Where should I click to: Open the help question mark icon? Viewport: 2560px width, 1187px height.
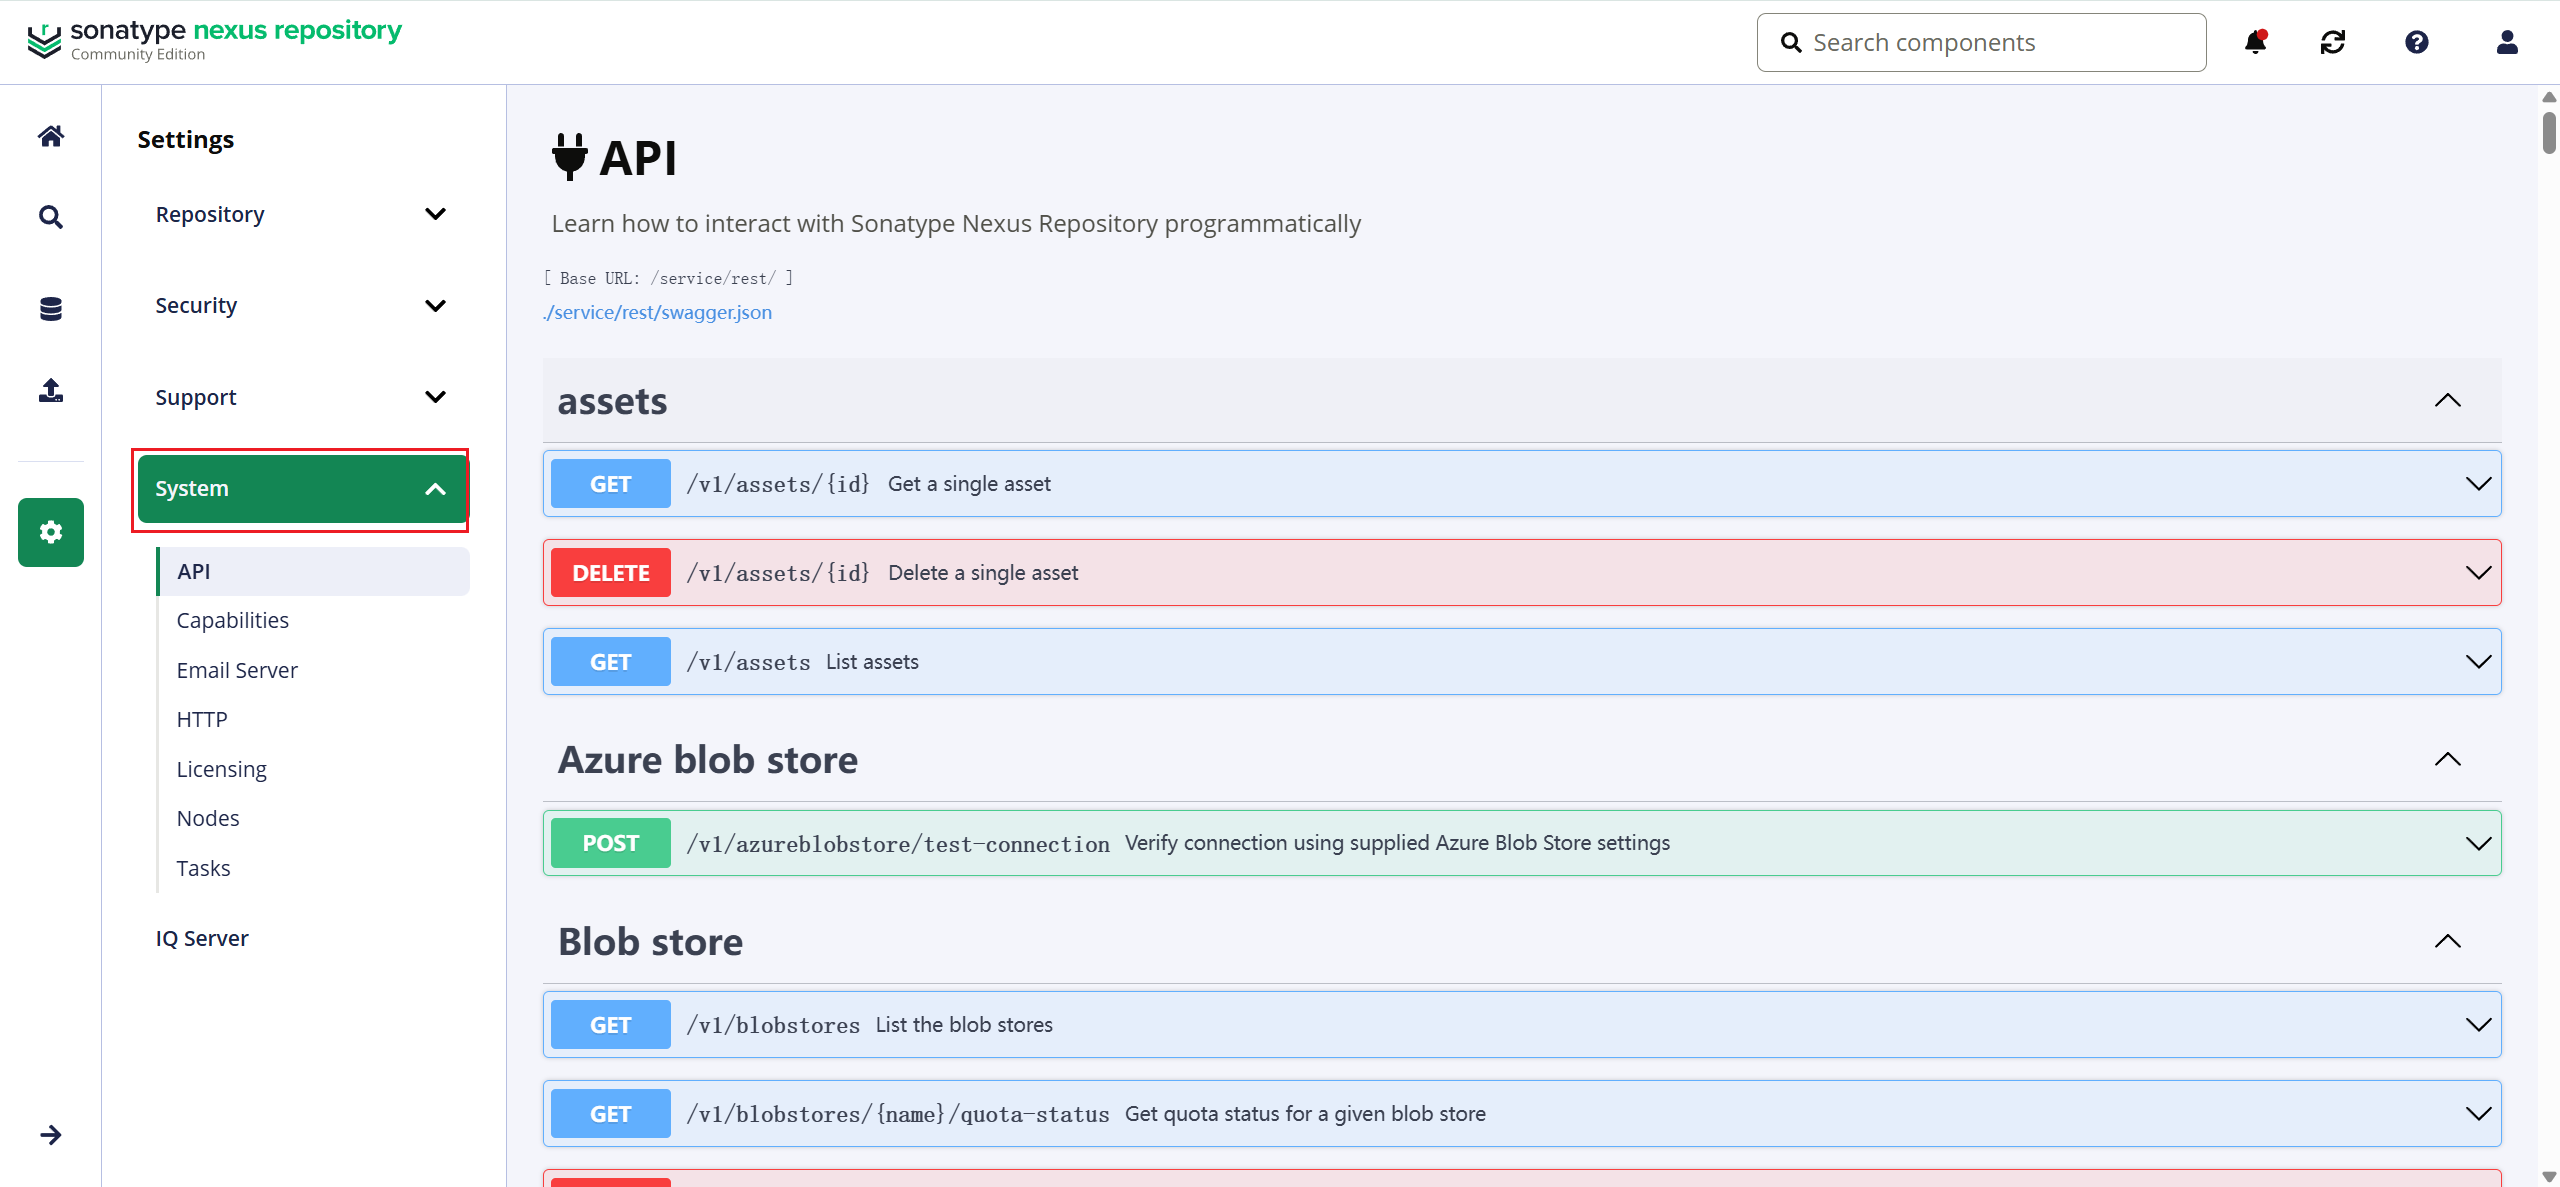pos(2416,42)
